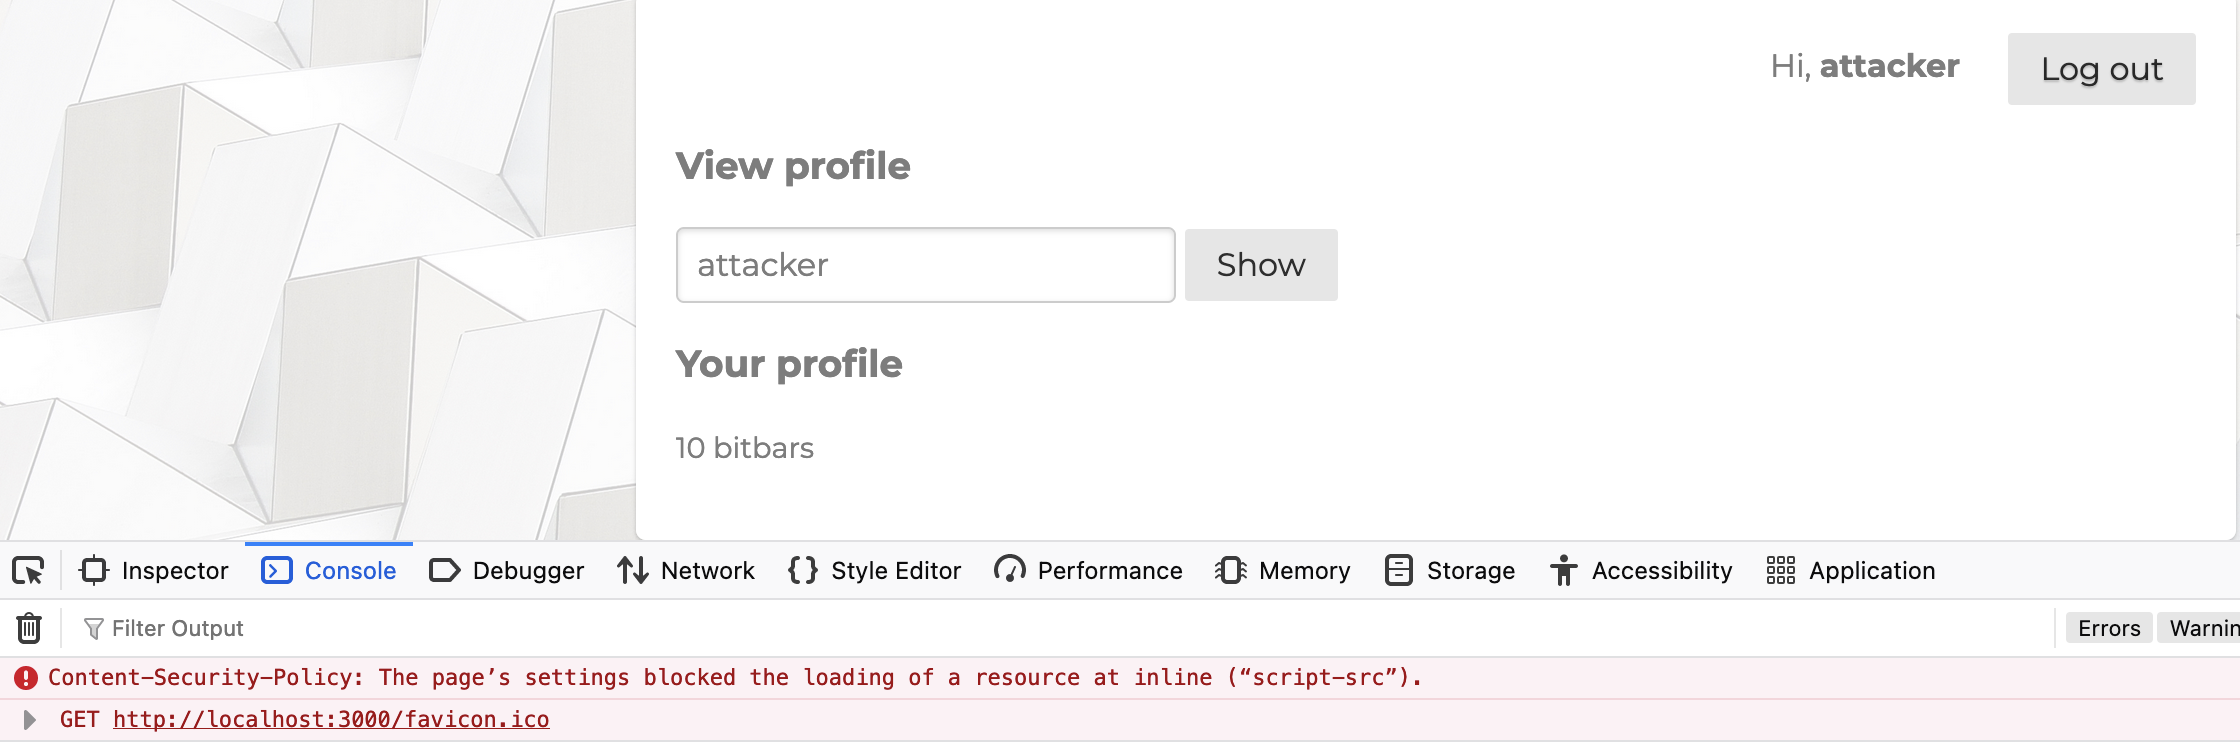This screenshot has width=2240, height=754.
Task: Expand the GET favicon.ico request
Action: pos(30,720)
